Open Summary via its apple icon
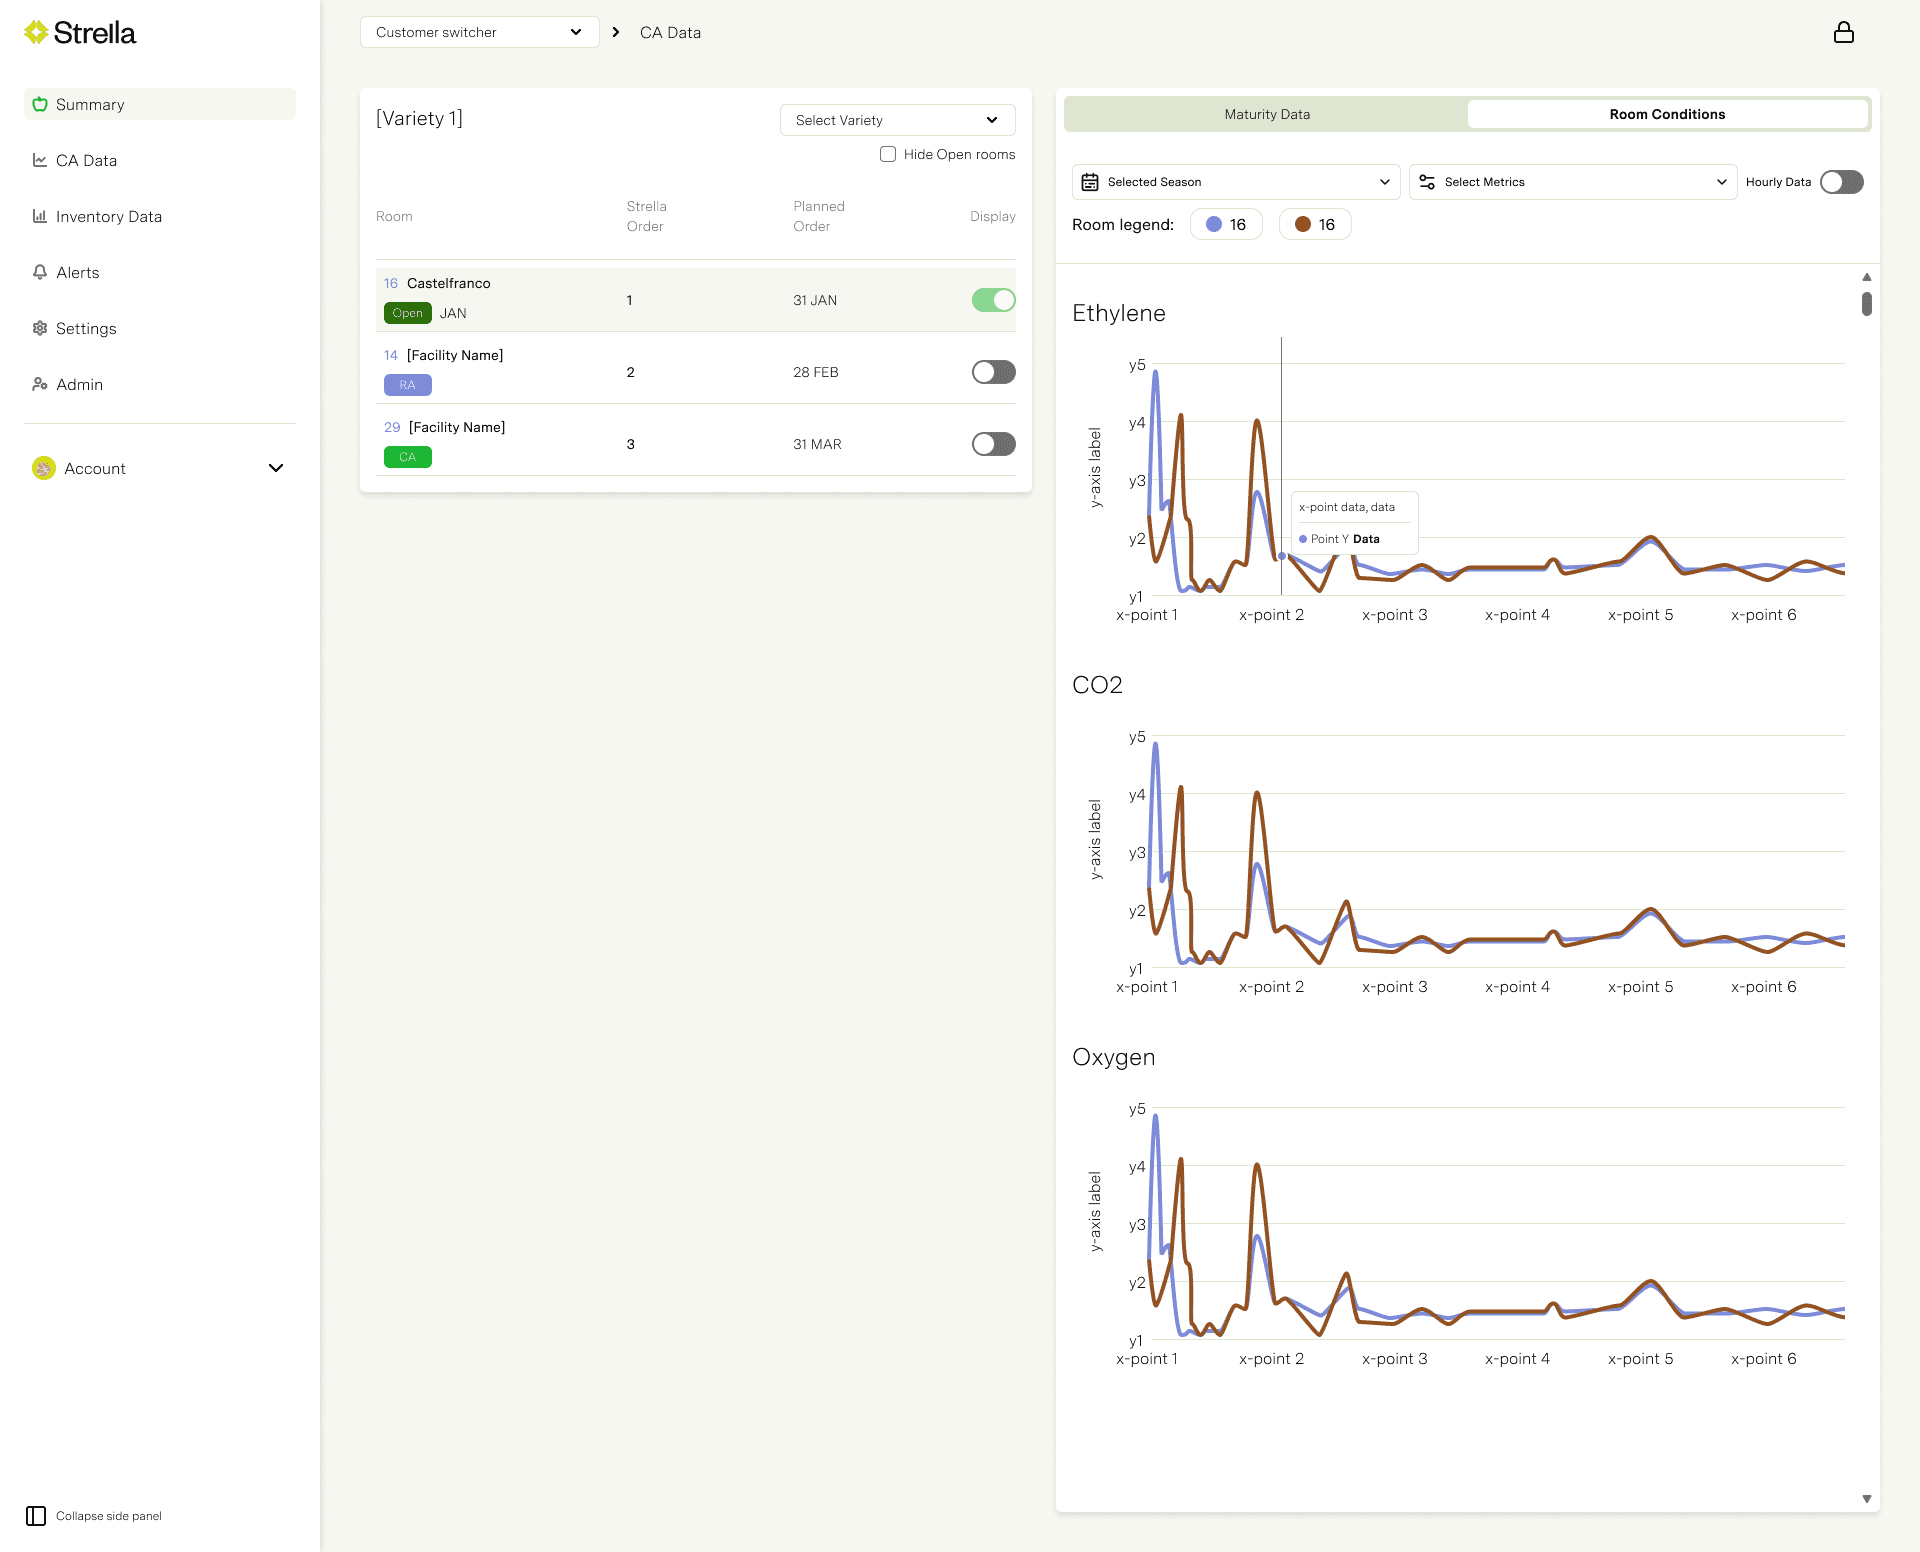The height and width of the screenshot is (1552, 1920). click(x=40, y=104)
